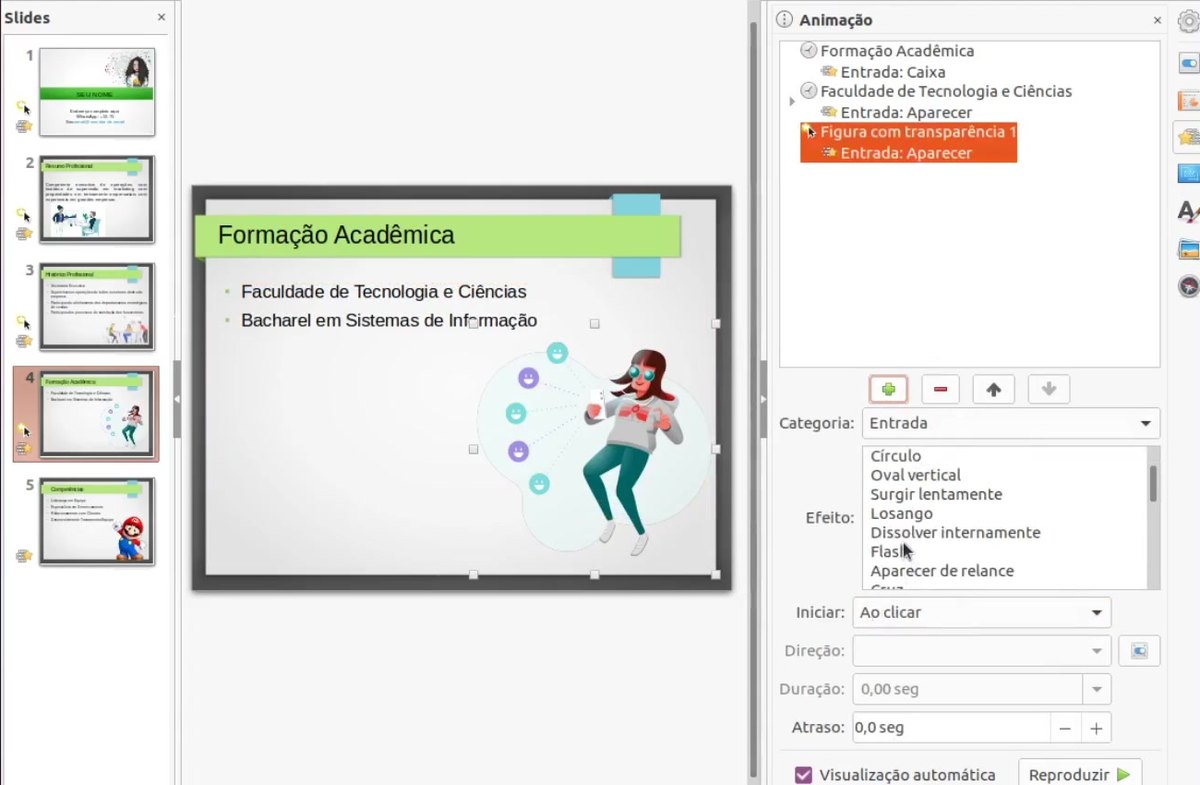Open the Navigator compass sidebar deck

click(x=1188, y=286)
